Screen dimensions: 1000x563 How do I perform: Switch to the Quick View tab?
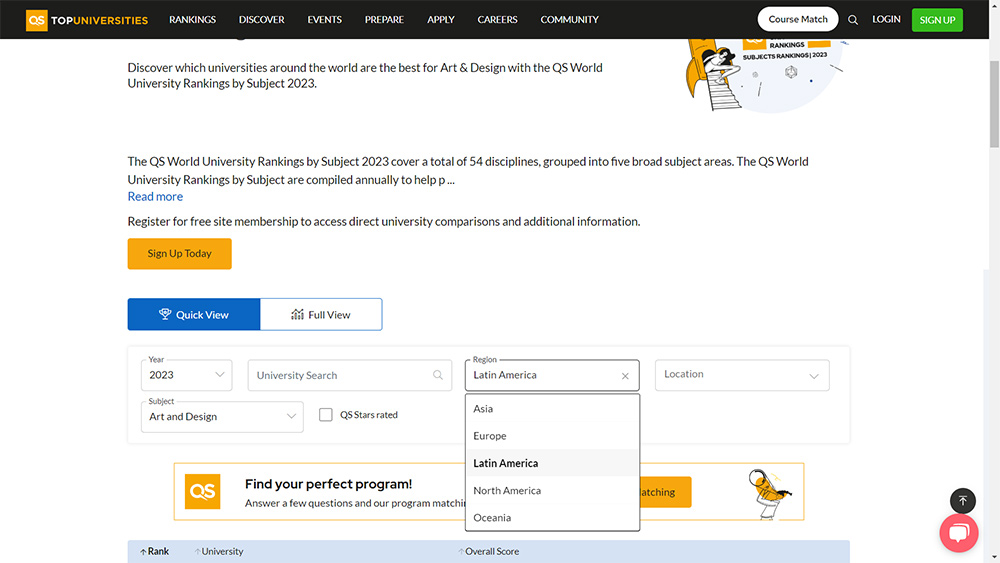click(x=194, y=314)
